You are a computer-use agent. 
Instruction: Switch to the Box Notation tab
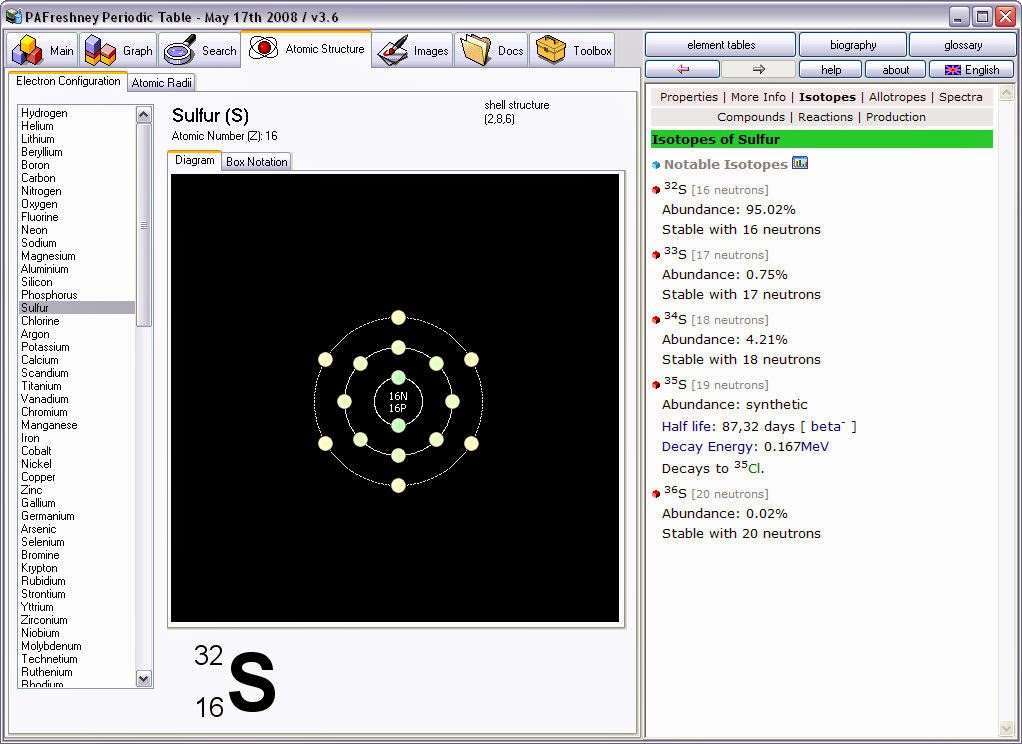[x=256, y=162]
